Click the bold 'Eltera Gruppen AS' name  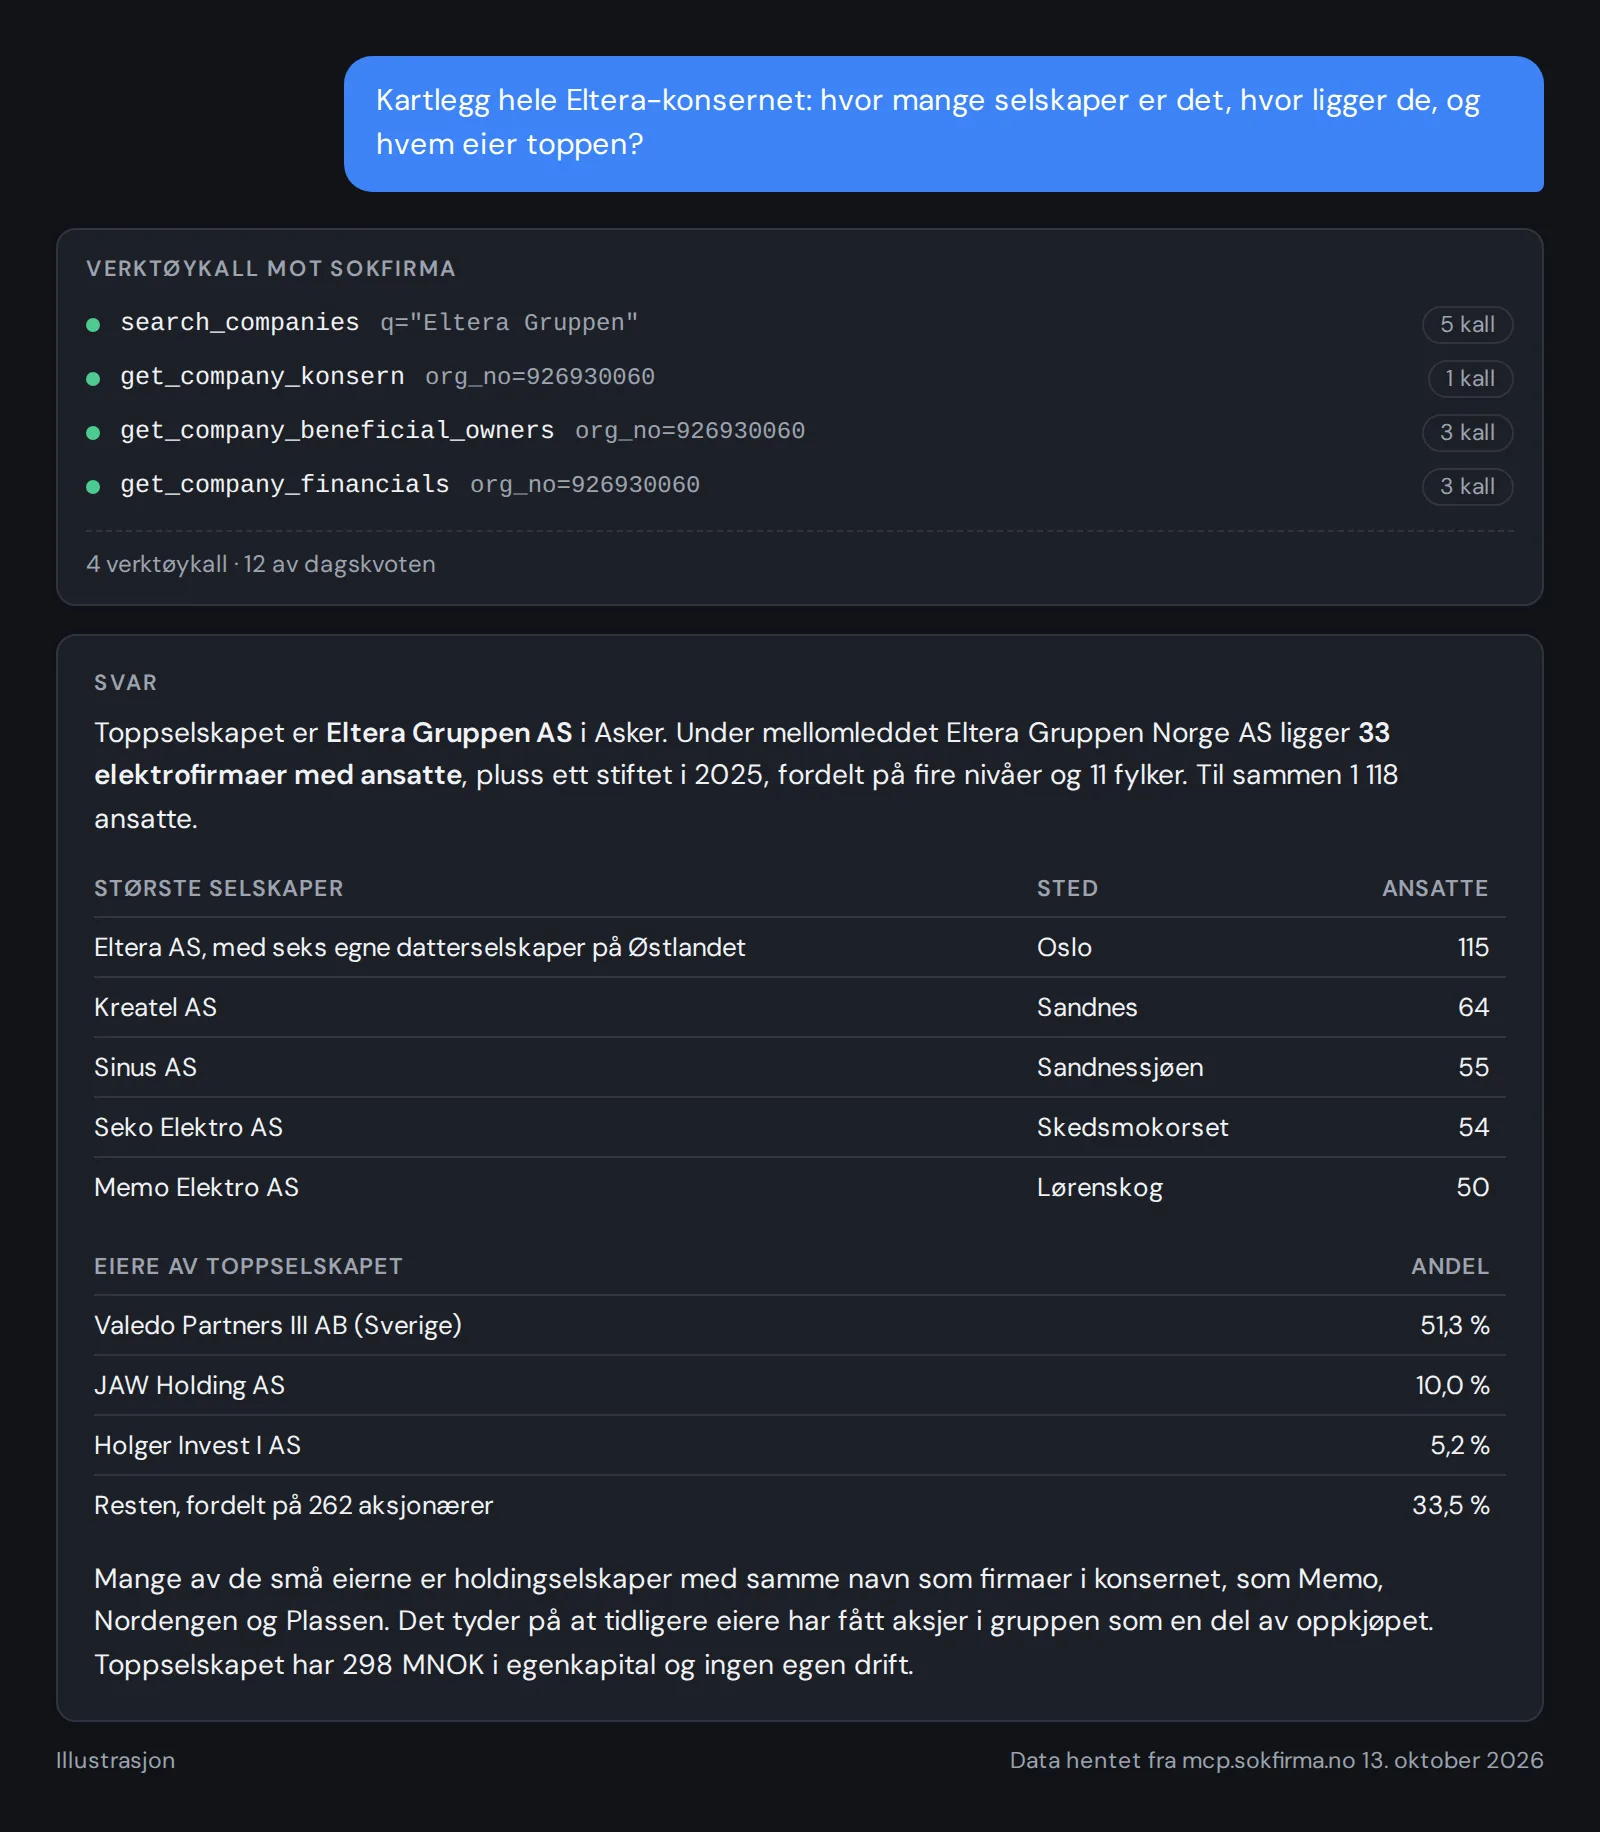click(x=449, y=733)
